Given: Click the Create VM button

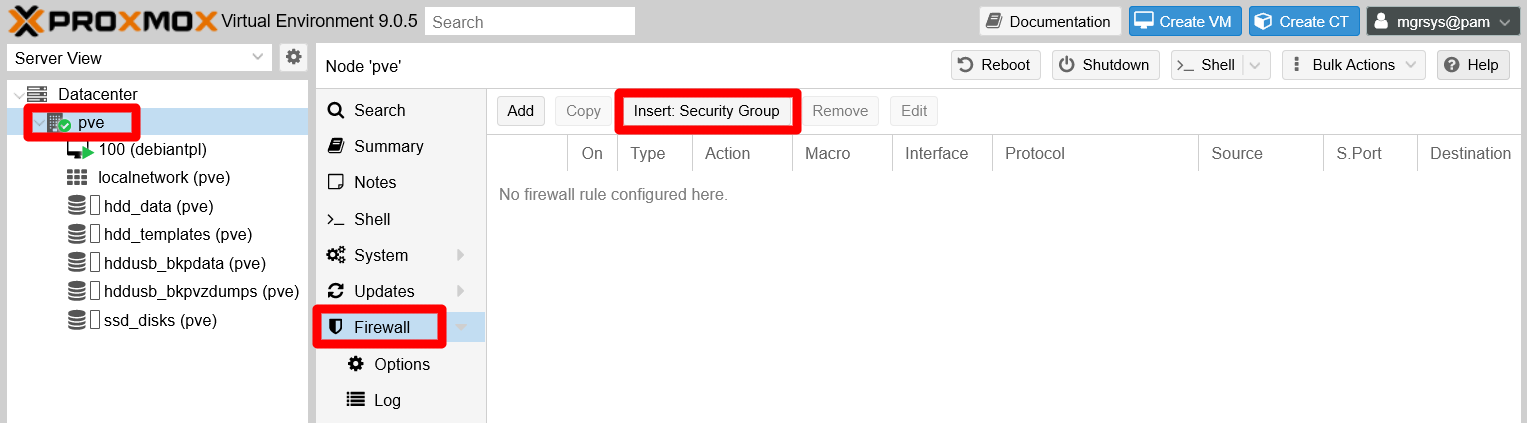Looking at the screenshot, I should [1186, 21].
